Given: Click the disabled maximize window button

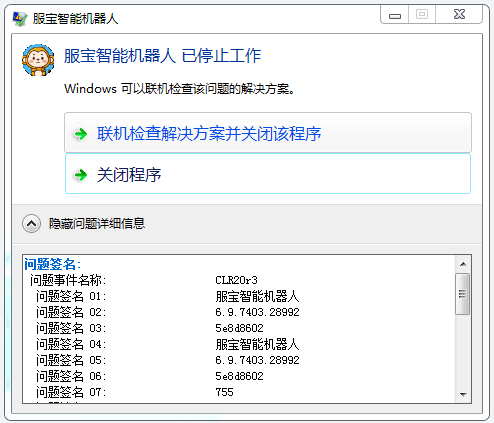Looking at the screenshot, I should click(422, 15).
